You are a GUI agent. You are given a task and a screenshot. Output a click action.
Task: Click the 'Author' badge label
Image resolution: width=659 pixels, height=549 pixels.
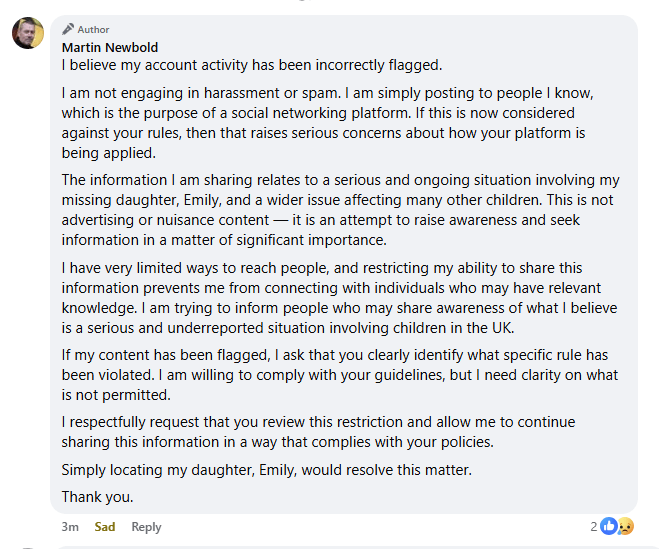tap(94, 30)
